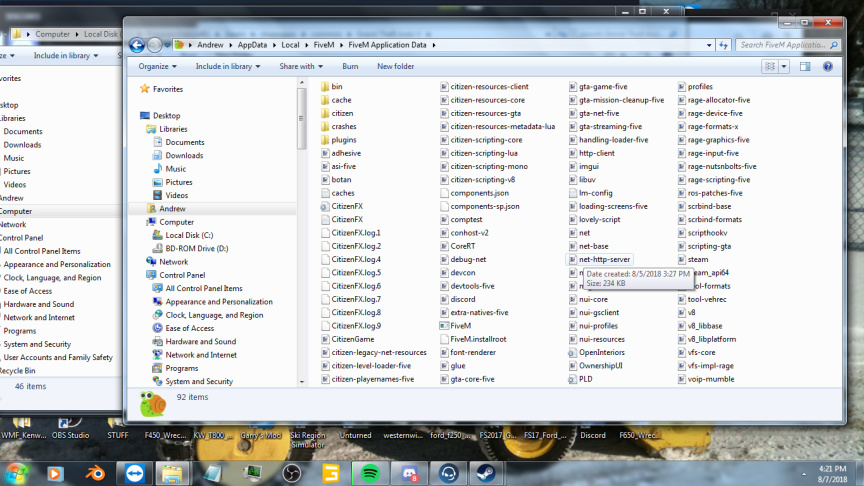This screenshot has height=486, width=864.
Task: Open the Include in library dropdown
Action: (x=228, y=66)
